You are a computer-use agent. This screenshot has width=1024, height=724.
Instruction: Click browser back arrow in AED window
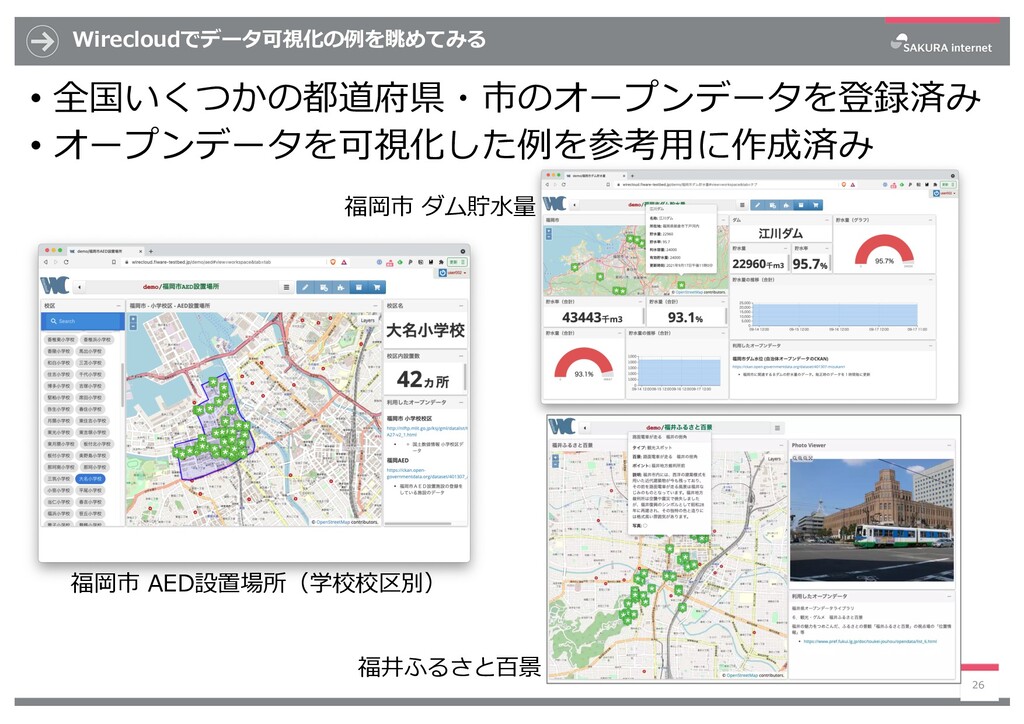pos(46,262)
